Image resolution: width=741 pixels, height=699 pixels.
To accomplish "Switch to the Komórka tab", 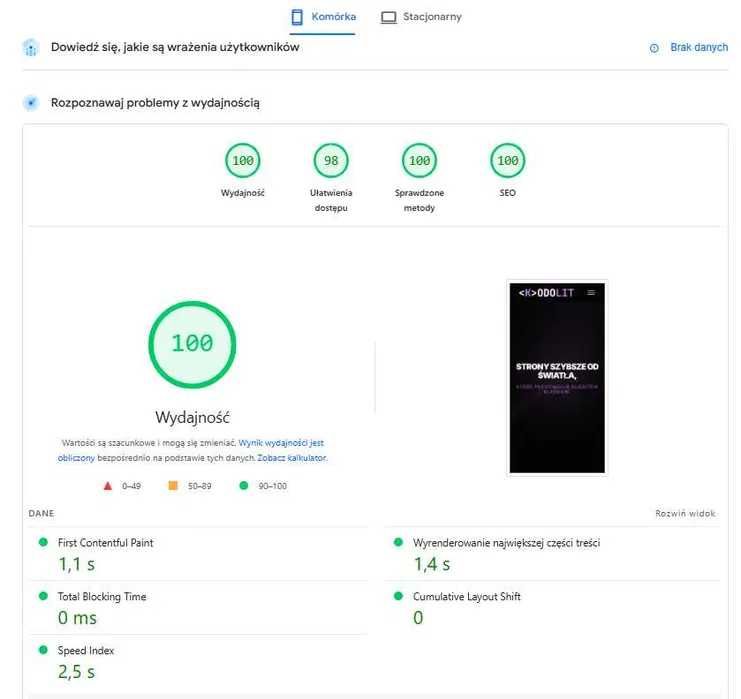I will [323, 17].
